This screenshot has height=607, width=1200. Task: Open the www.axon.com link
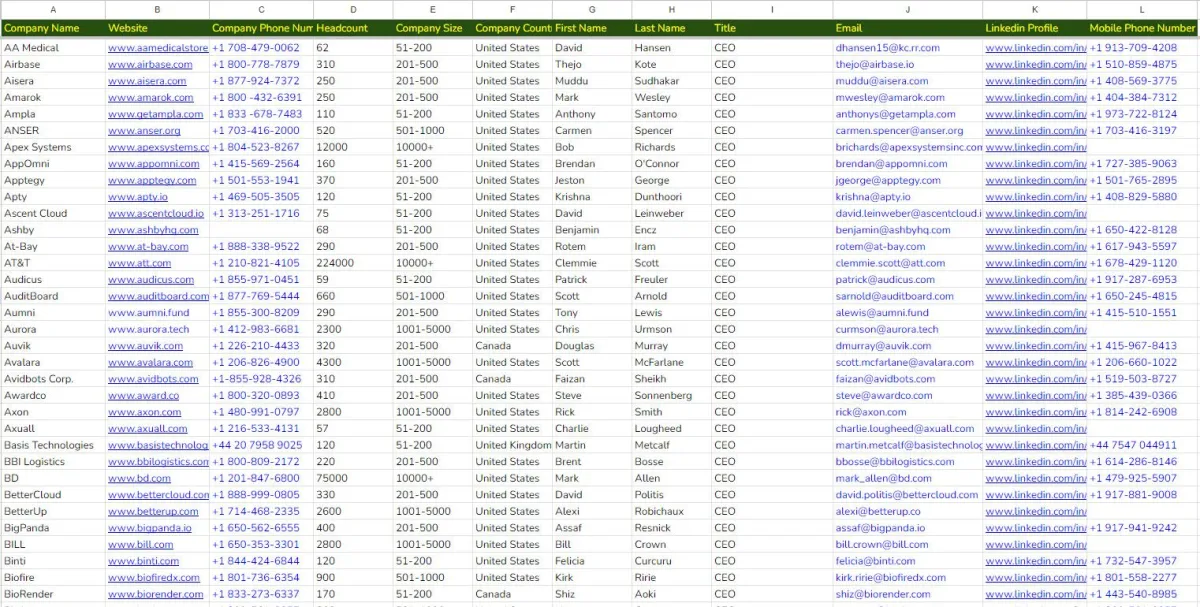[x=144, y=412]
